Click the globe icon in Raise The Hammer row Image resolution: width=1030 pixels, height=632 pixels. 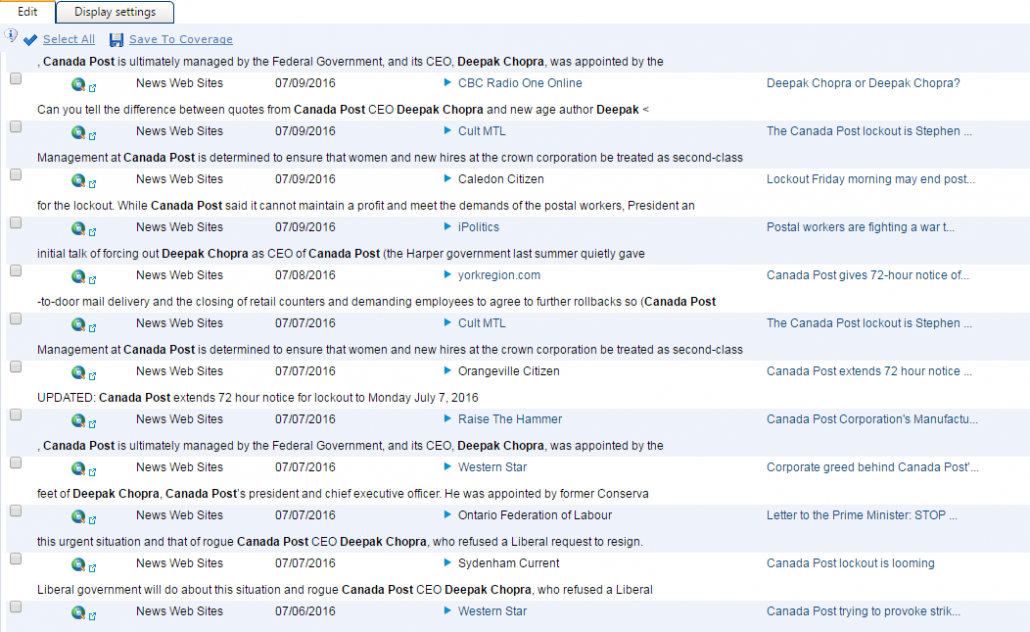(78, 420)
